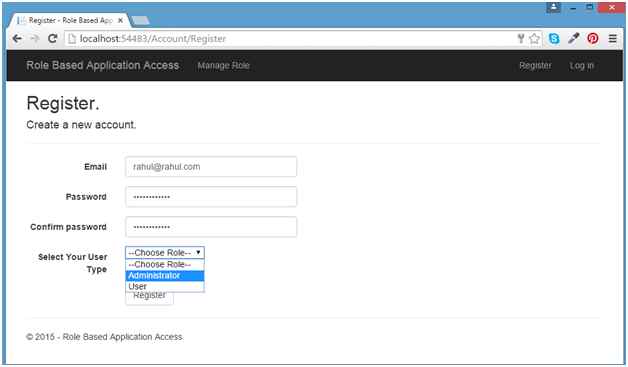Bookmark this page with the star icon

[x=534, y=38]
